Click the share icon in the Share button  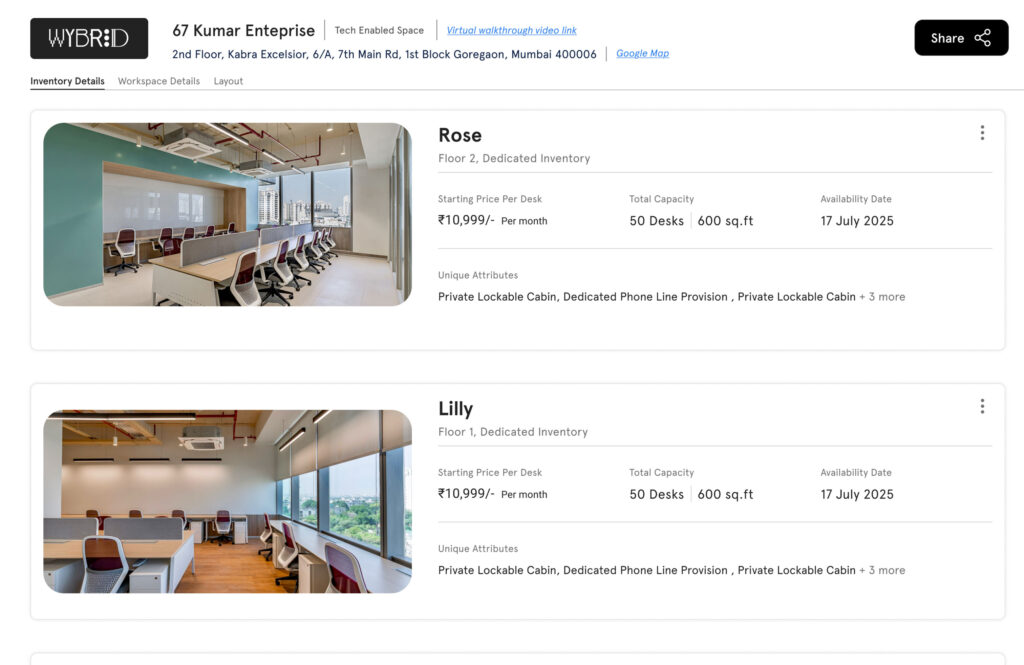pyautogui.click(x=983, y=38)
